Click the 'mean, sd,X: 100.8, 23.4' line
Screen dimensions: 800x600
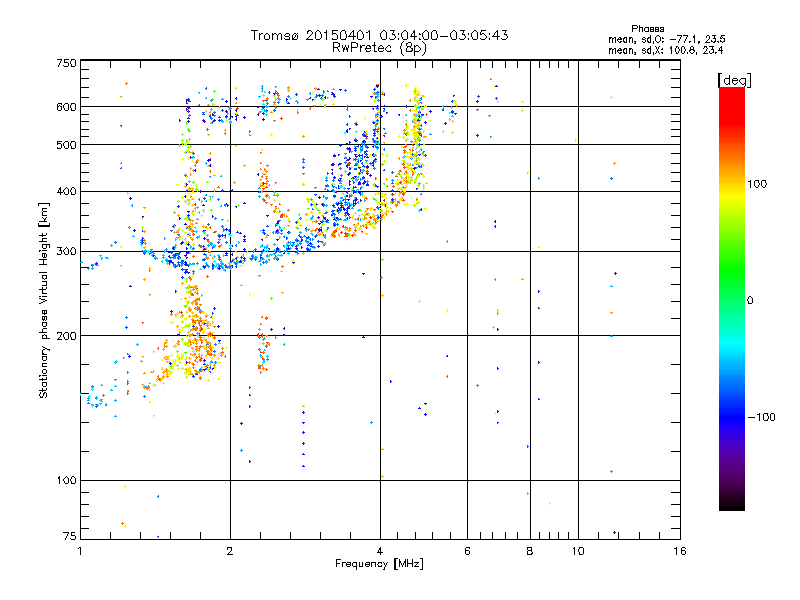pyautogui.click(x=665, y=50)
